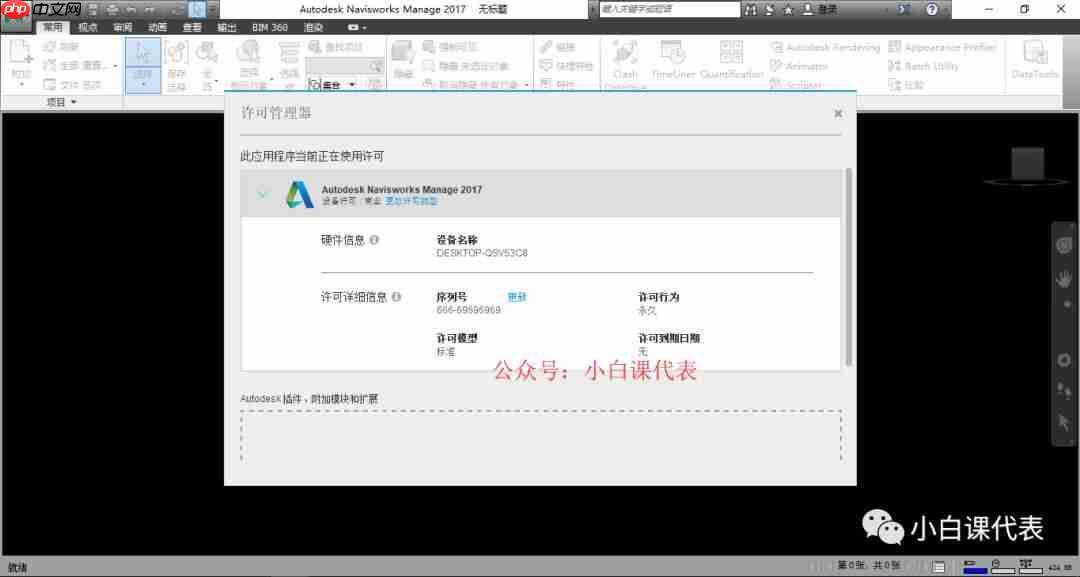Open the Quantification workbook
The height and width of the screenshot is (577, 1080).
731,60
